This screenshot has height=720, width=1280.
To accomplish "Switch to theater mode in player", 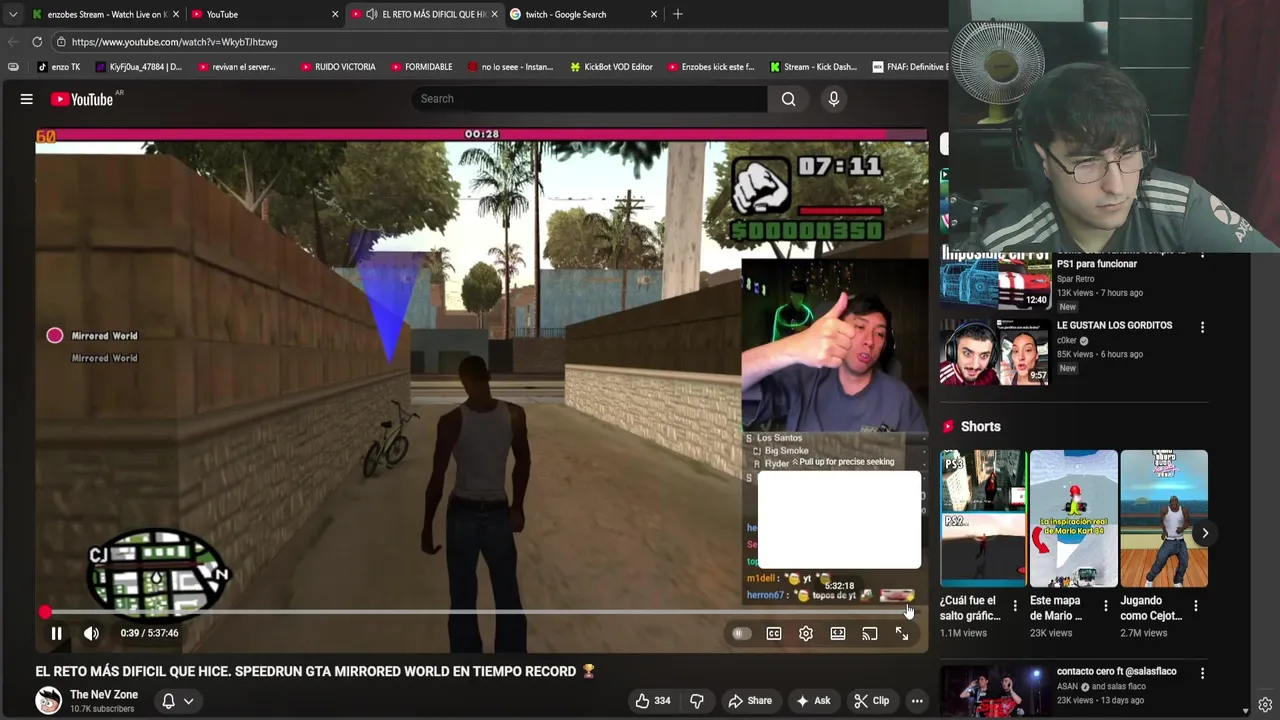I will click(838, 633).
